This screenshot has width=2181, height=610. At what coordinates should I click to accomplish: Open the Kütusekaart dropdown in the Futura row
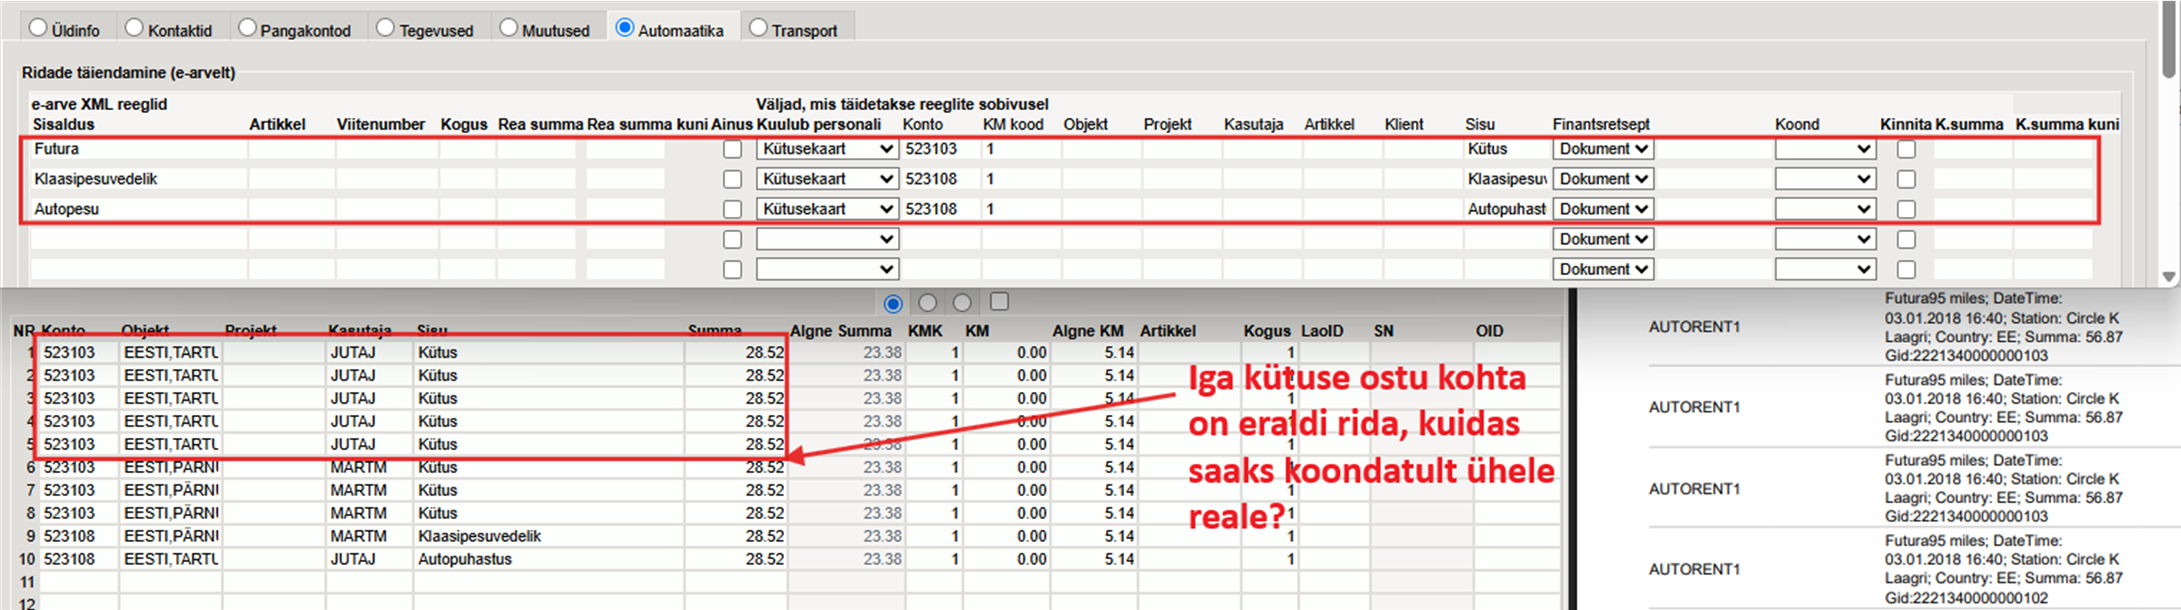pyautogui.click(x=826, y=149)
